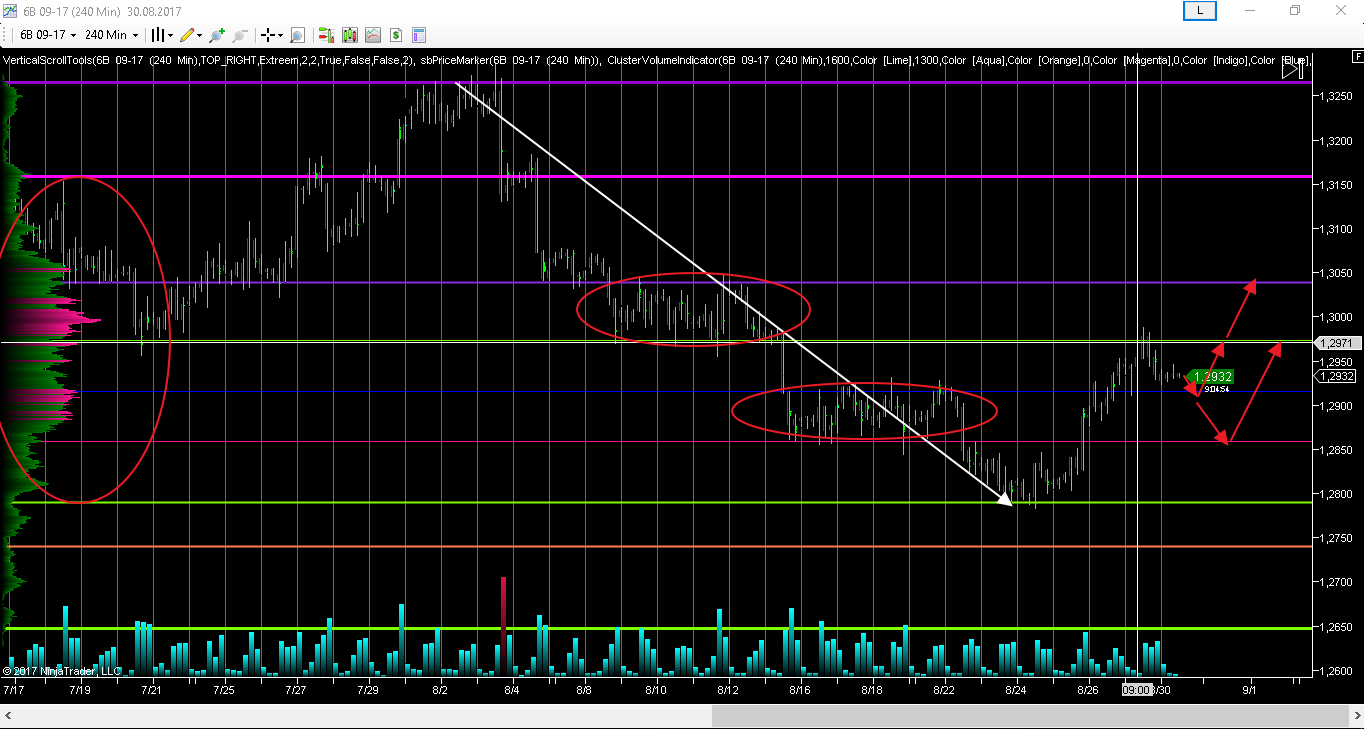Click the 1,2850 price axis label

(x=1338, y=450)
